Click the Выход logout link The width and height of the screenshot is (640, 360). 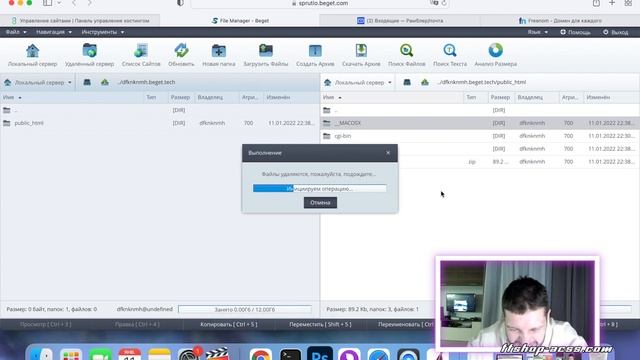click(x=616, y=32)
